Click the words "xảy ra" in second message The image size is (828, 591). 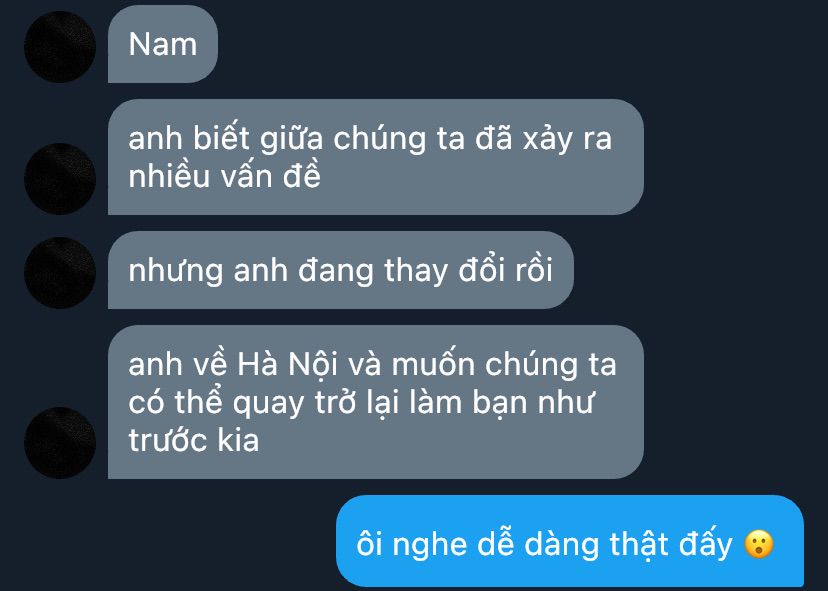[x=567, y=139]
